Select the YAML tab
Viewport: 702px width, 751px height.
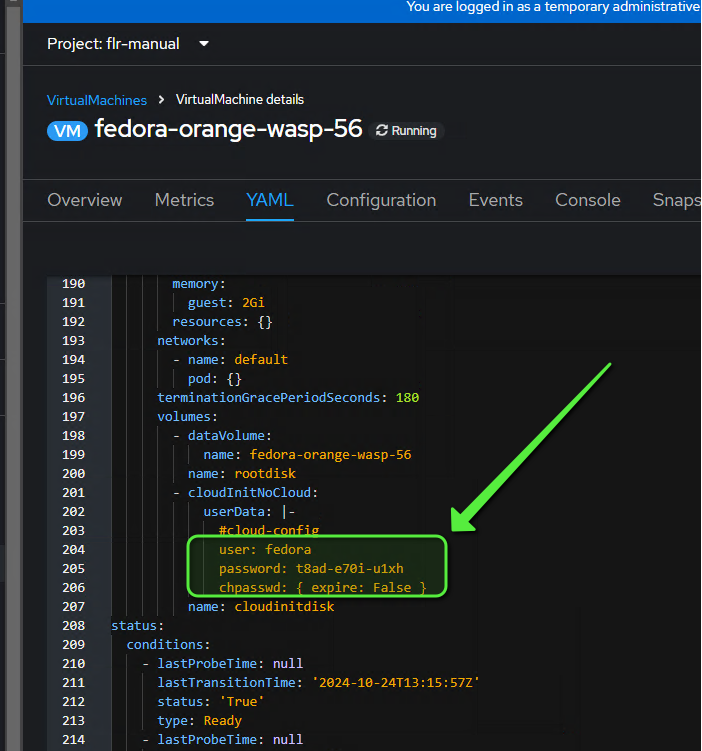(x=270, y=200)
